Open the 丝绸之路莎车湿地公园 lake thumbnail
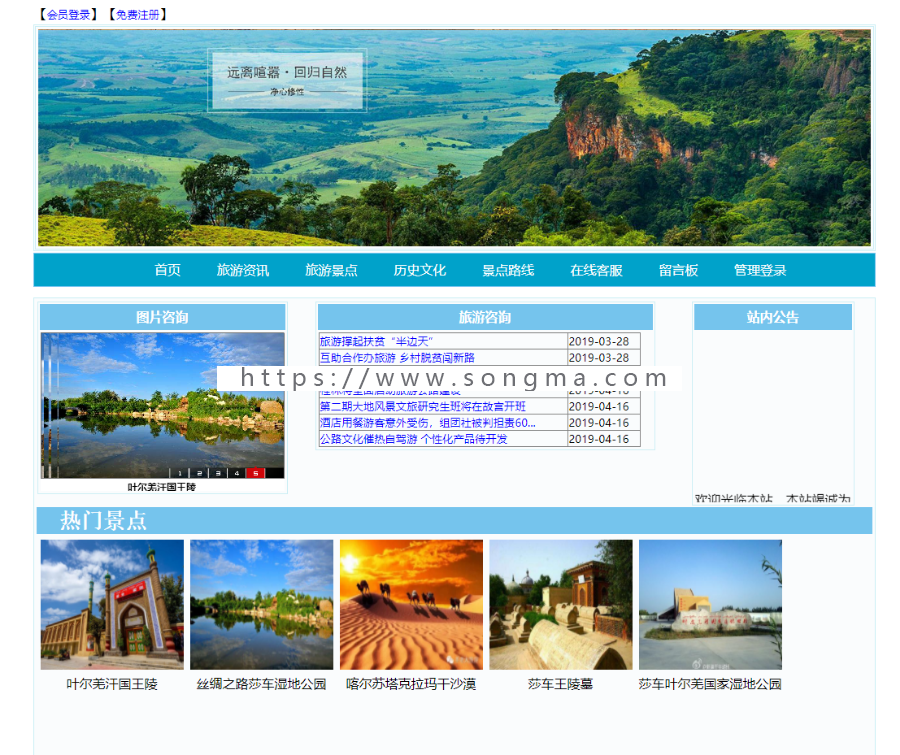The height and width of the screenshot is (755, 900). [x=262, y=605]
